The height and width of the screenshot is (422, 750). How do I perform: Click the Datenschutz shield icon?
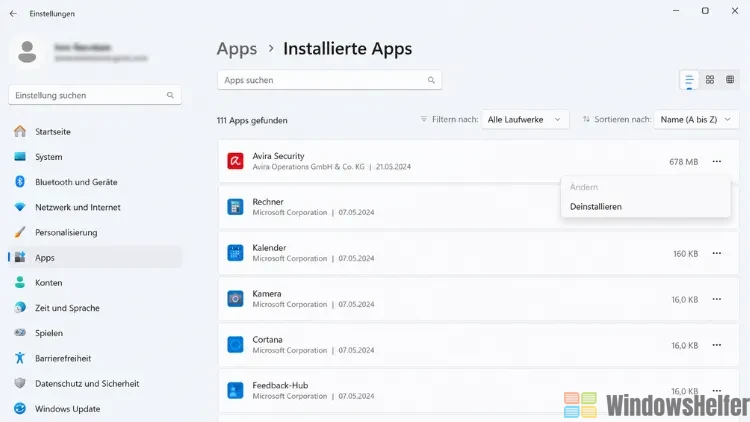click(x=20, y=383)
